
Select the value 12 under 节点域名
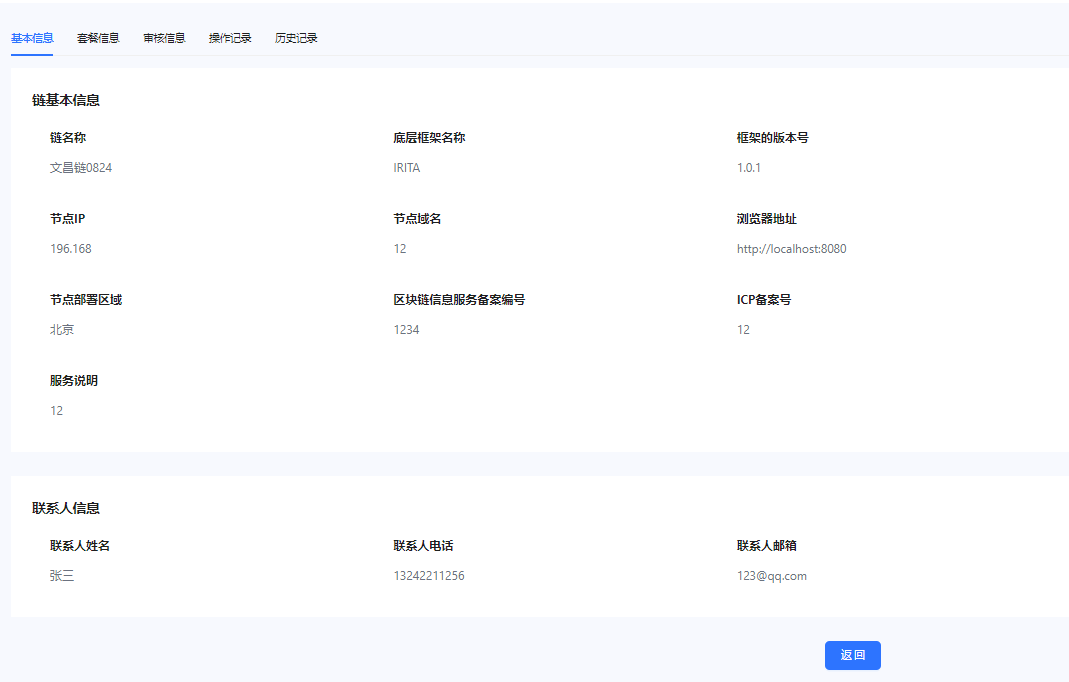point(400,249)
